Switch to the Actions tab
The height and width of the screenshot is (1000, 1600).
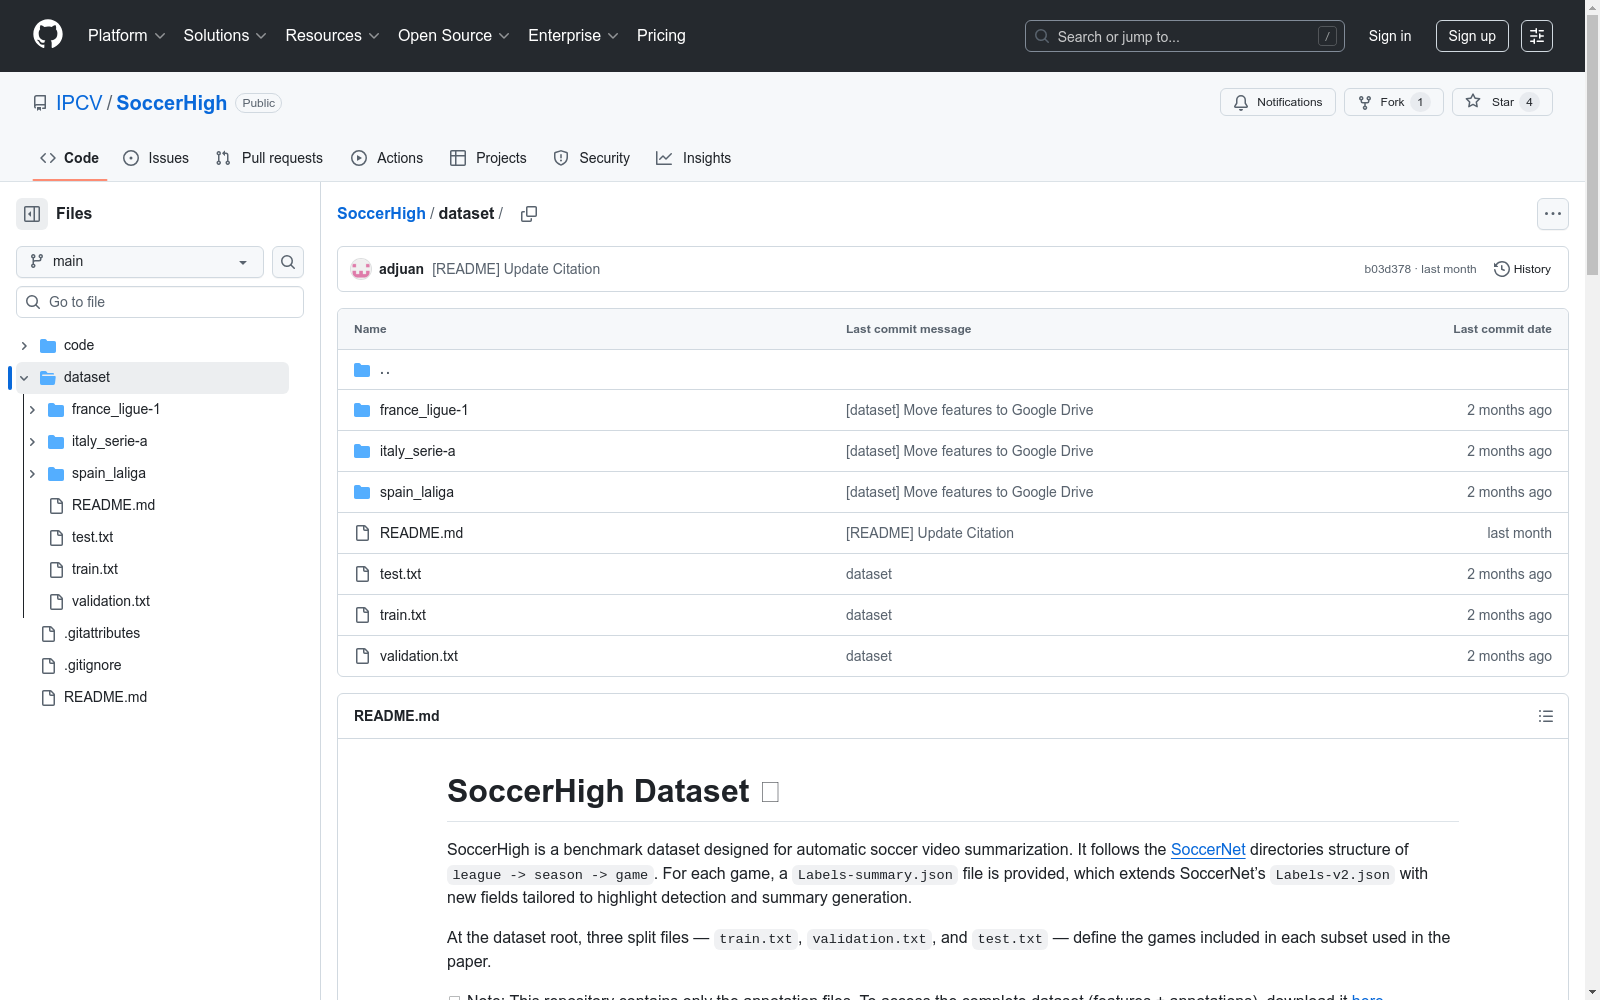coord(387,158)
